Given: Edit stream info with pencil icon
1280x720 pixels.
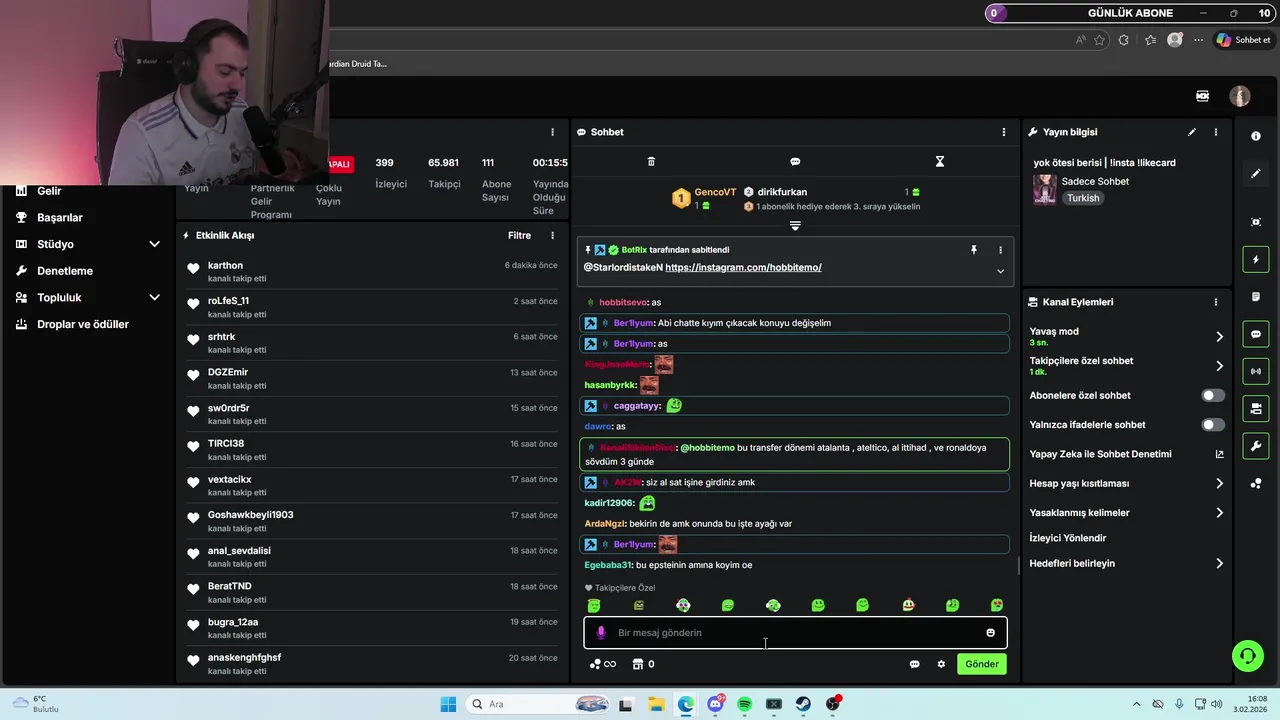Looking at the screenshot, I should (1192, 132).
